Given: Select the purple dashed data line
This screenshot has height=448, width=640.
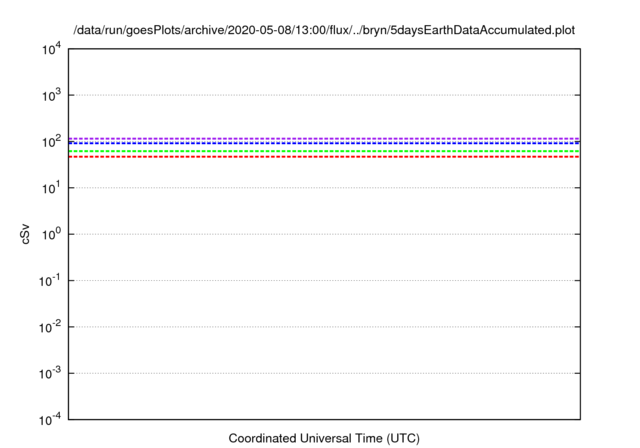Looking at the screenshot, I should 324,138.
